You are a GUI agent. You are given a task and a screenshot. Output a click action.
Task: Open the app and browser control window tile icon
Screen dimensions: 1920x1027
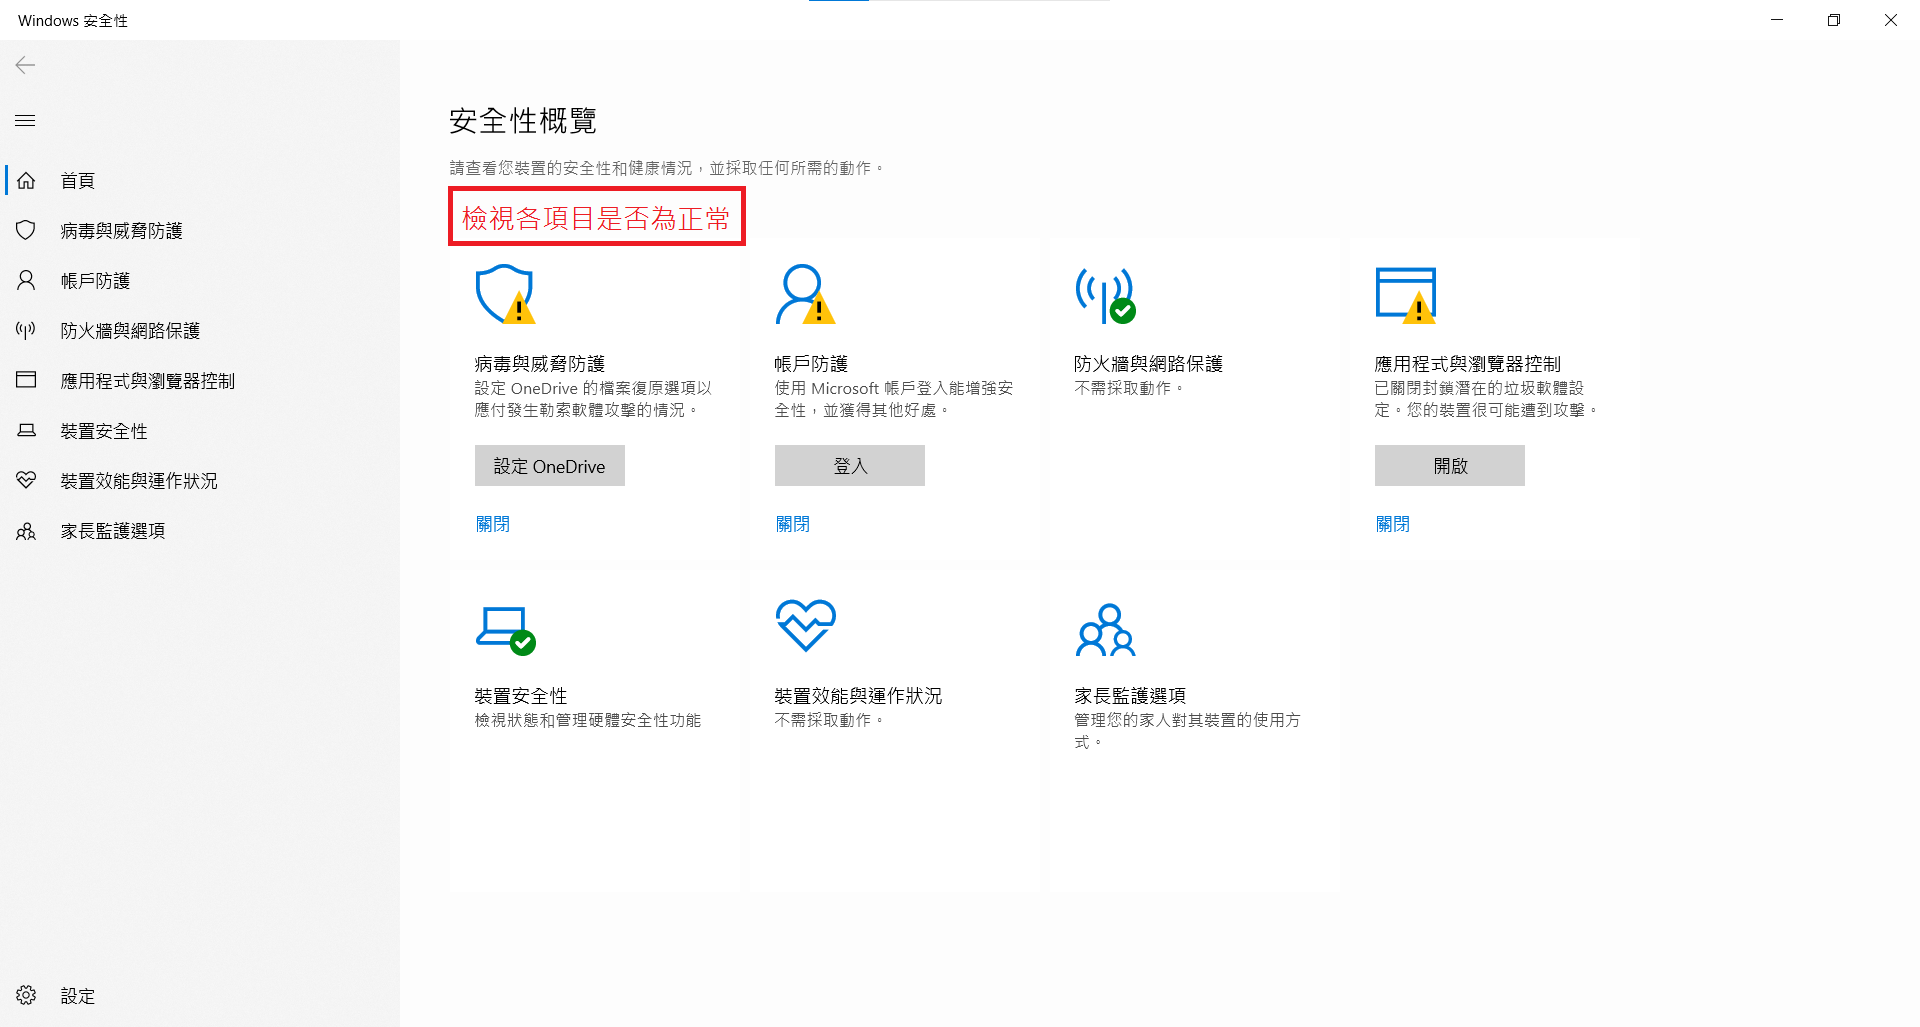pos(1405,294)
